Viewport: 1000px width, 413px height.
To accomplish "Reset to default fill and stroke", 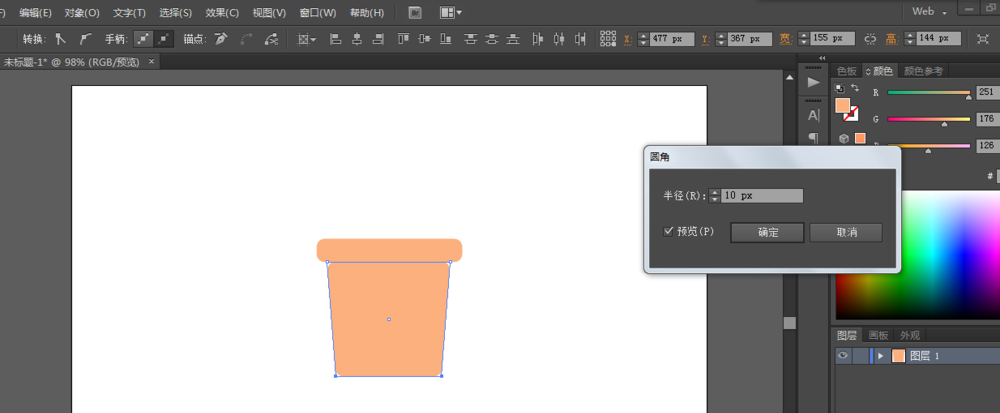I will click(840, 88).
